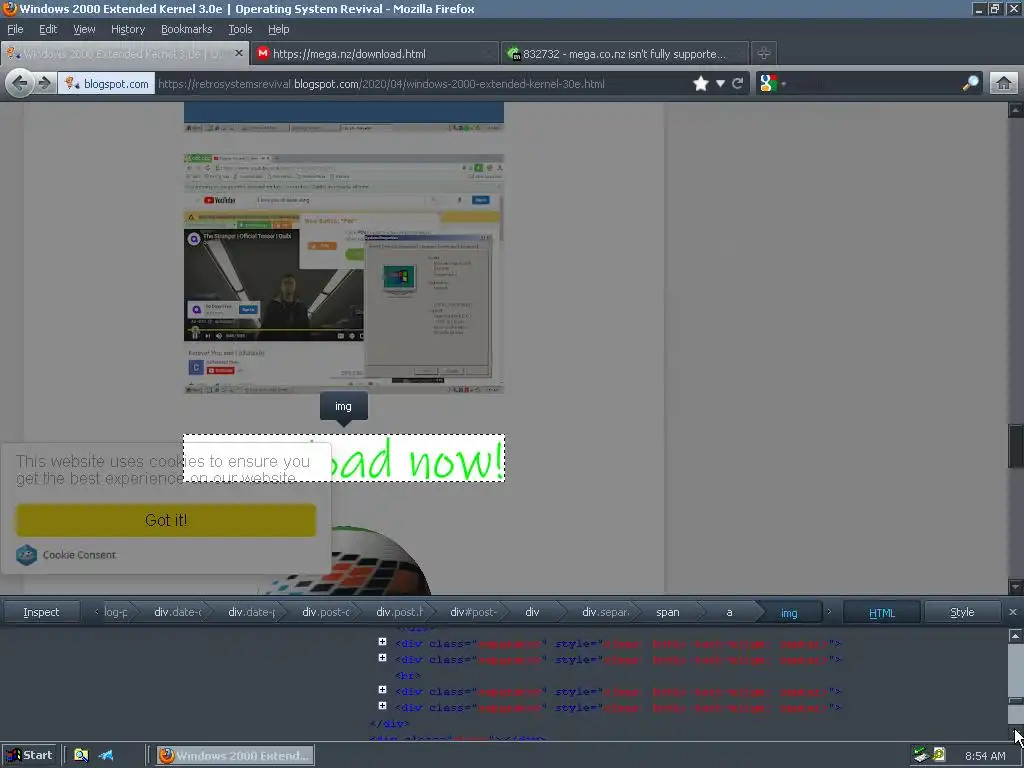Select the span breadcrumb
This screenshot has height=768, width=1024.
click(667, 612)
